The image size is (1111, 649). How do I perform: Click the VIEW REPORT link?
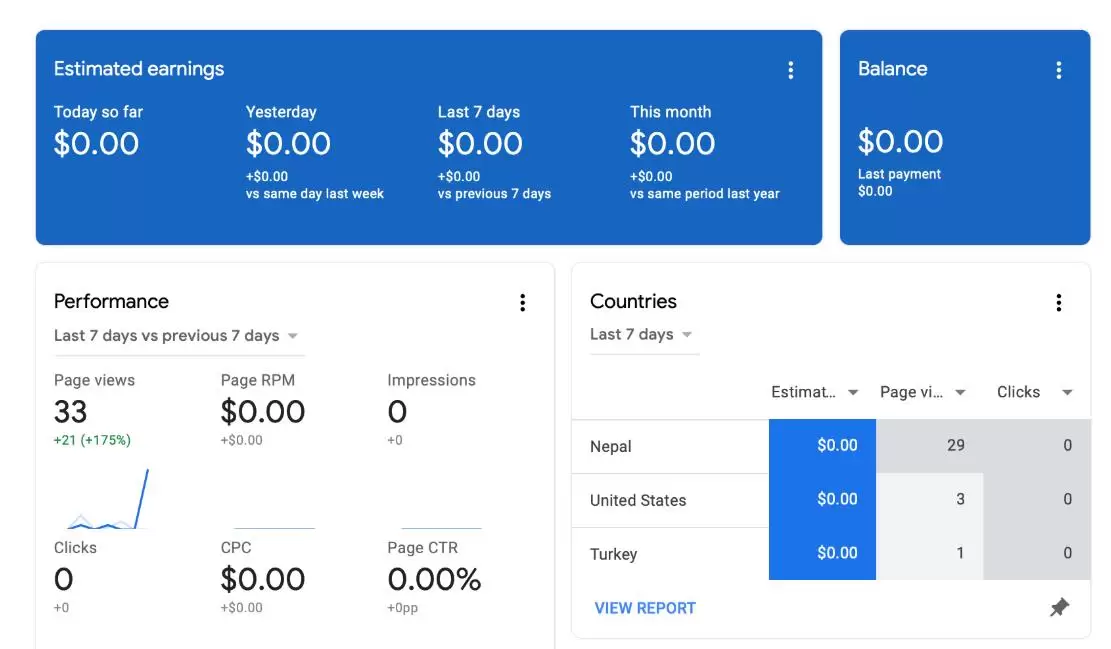coord(645,608)
